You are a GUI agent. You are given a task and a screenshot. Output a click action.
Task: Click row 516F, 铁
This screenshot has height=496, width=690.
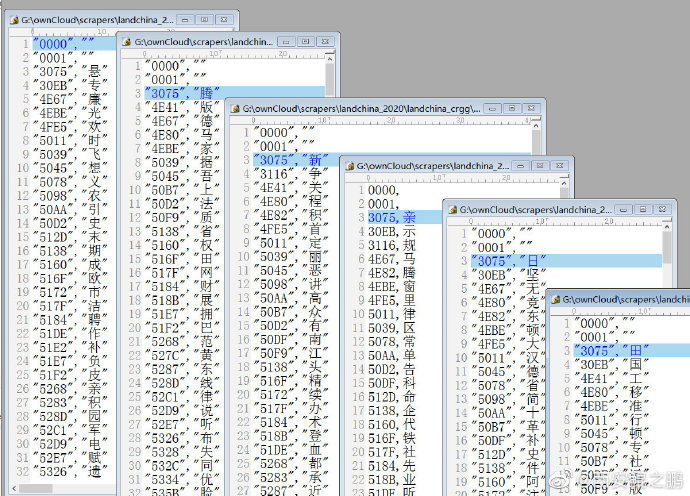(x=392, y=438)
